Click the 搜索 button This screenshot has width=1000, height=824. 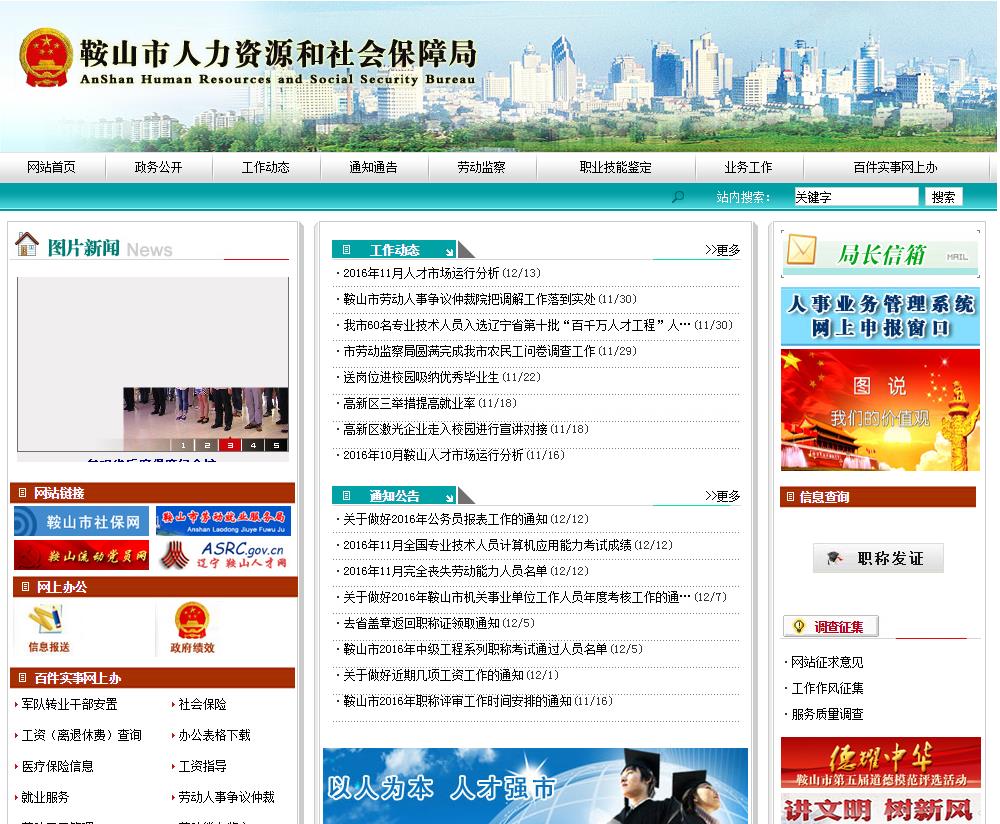pos(943,197)
